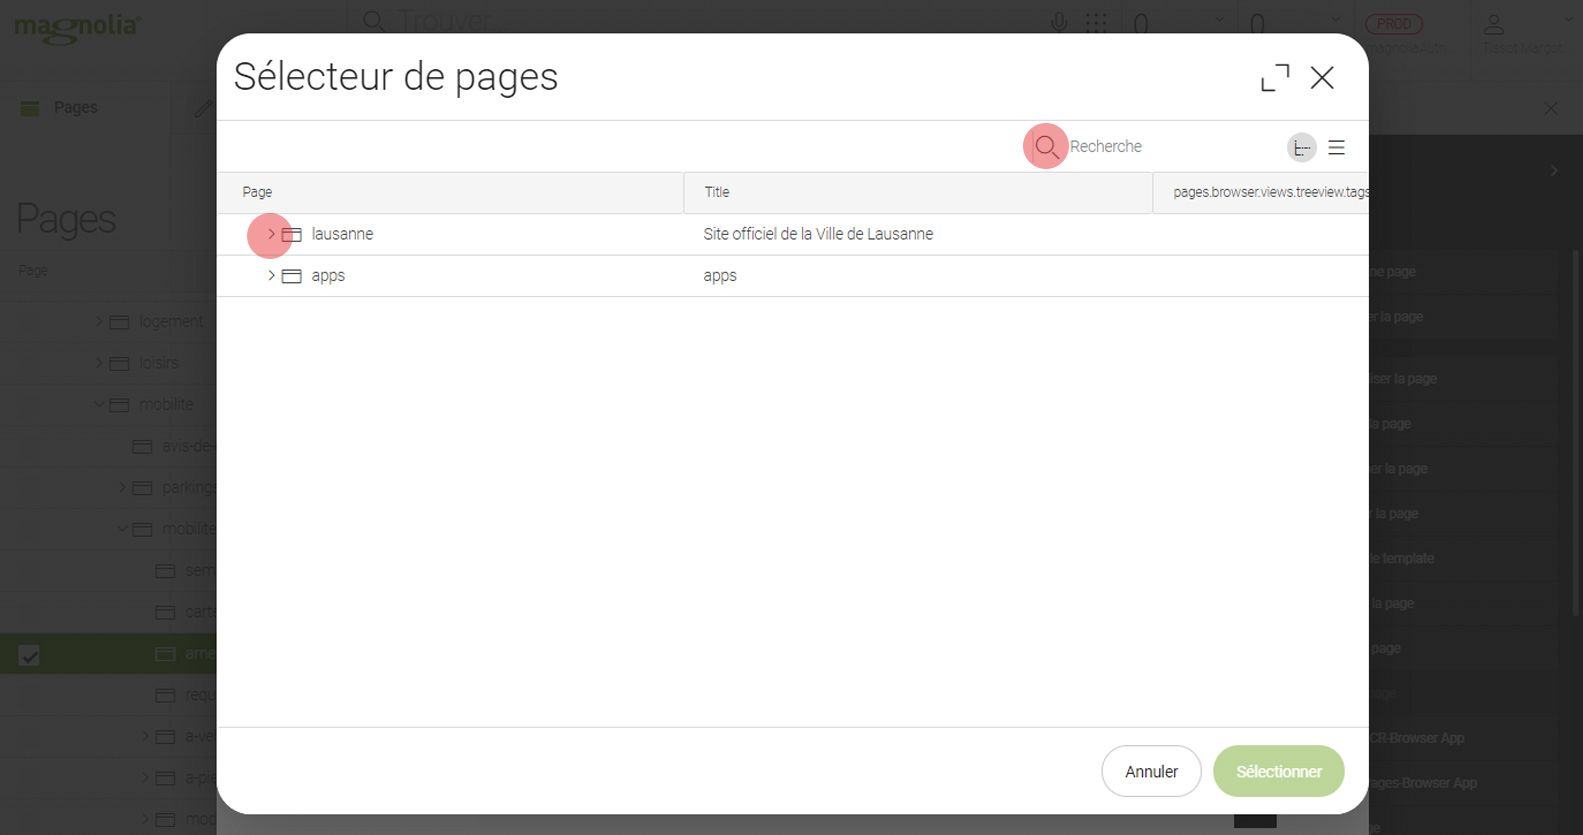Viewport: 1583px width, 835px height.
Task: Click the page icon of the parking row
Action: click(x=143, y=488)
